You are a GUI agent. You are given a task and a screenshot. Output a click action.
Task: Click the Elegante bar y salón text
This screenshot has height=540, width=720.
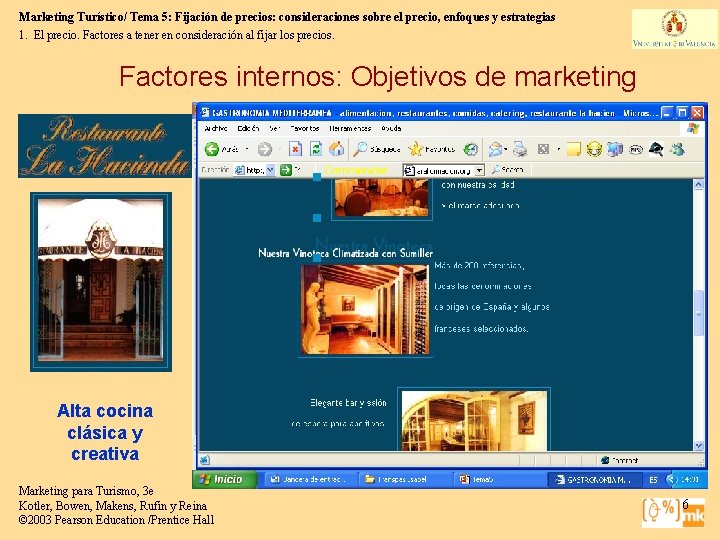pyautogui.click(x=348, y=403)
